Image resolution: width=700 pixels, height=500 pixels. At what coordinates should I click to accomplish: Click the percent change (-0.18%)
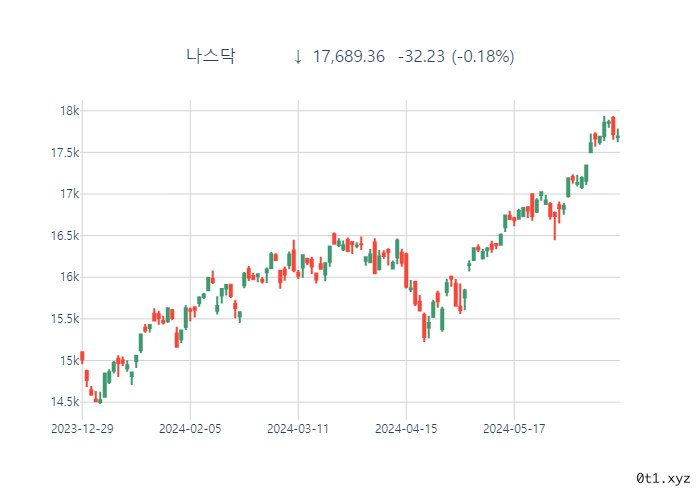483,57
